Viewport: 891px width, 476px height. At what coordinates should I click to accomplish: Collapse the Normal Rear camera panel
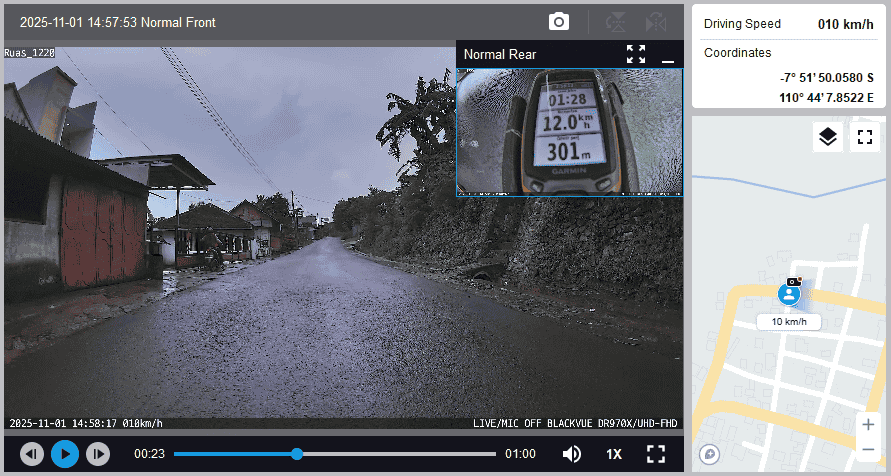(668, 55)
